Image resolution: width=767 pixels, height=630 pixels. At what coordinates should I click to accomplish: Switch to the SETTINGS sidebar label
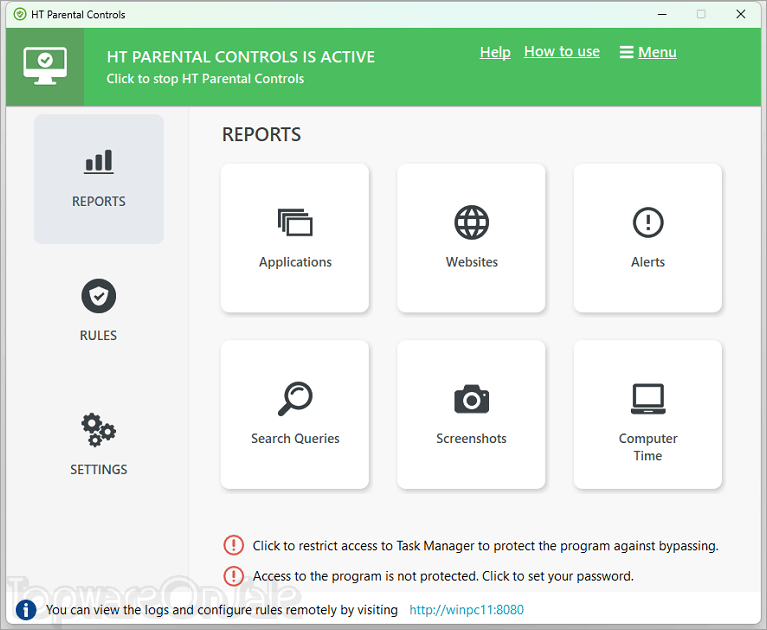point(99,469)
